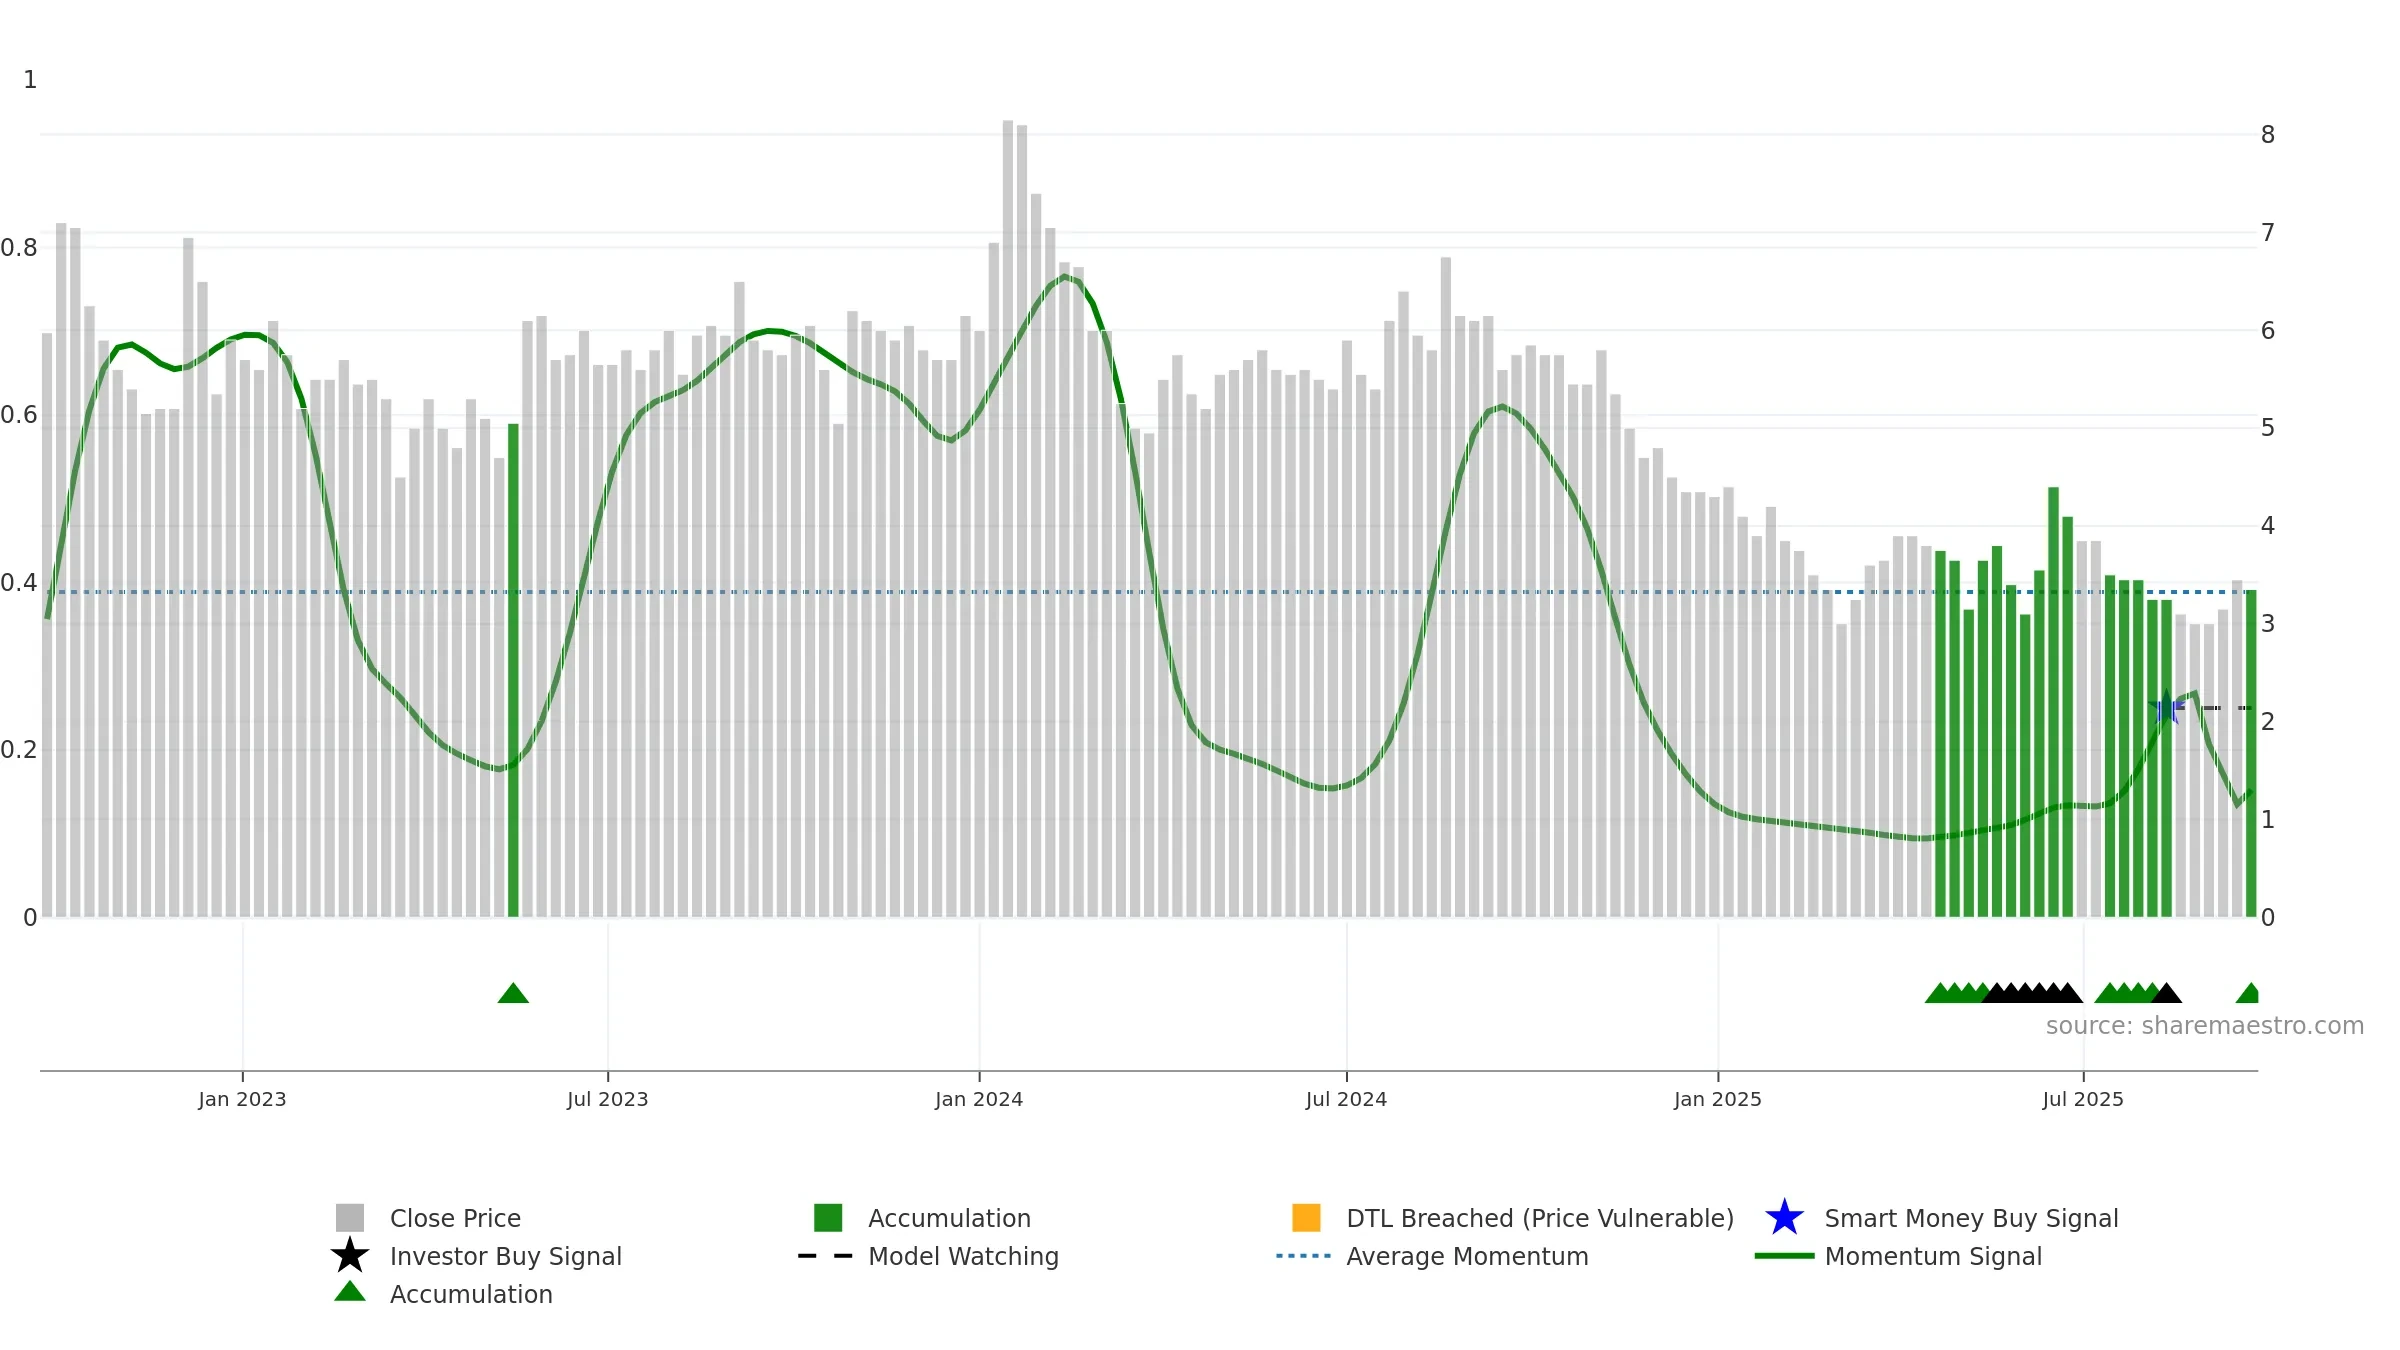Click the Jul 2025 axis label
The height and width of the screenshot is (1350, 2400).
2082,1099
